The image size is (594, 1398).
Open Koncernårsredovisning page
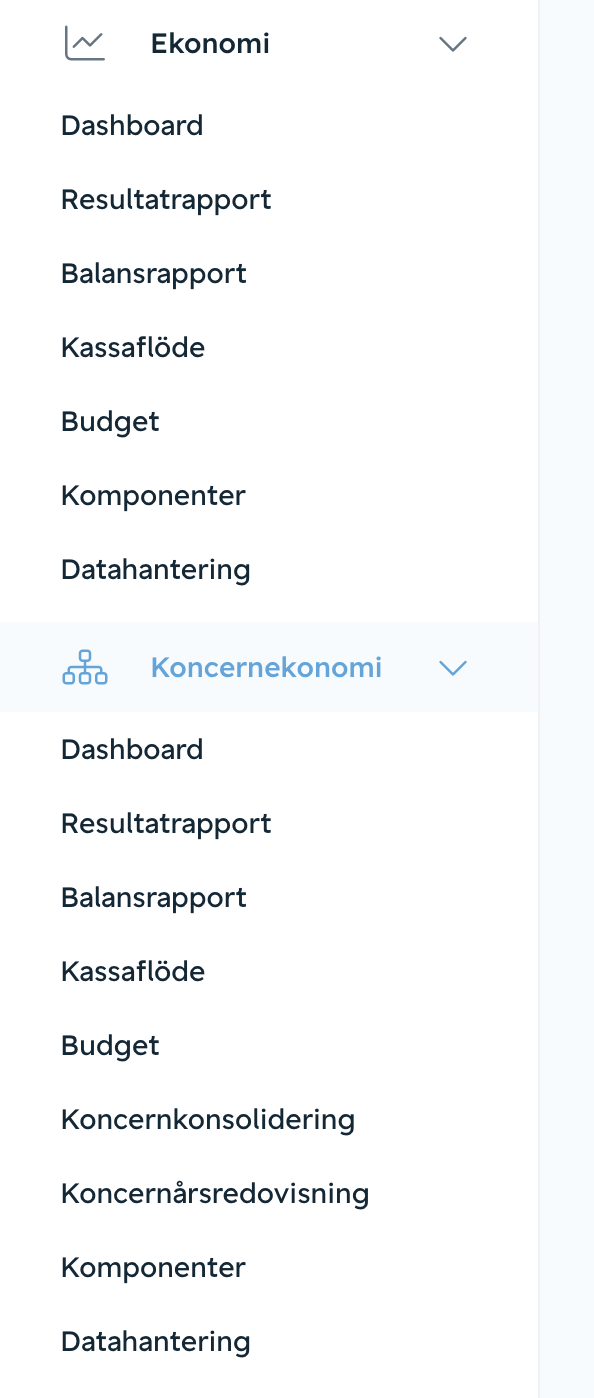pyautogui.click(x=215, y=1194)
